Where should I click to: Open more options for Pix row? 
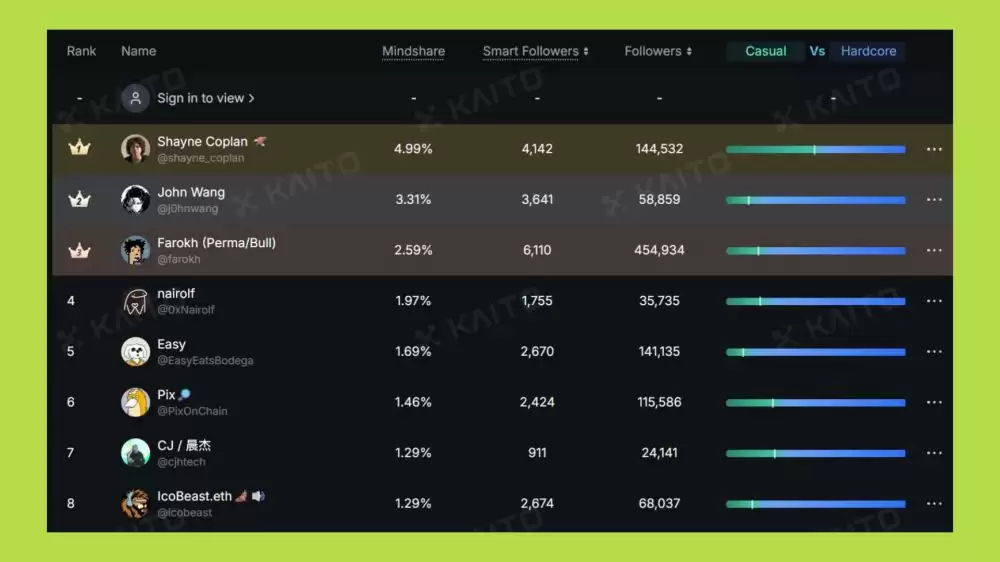(934, 402)
